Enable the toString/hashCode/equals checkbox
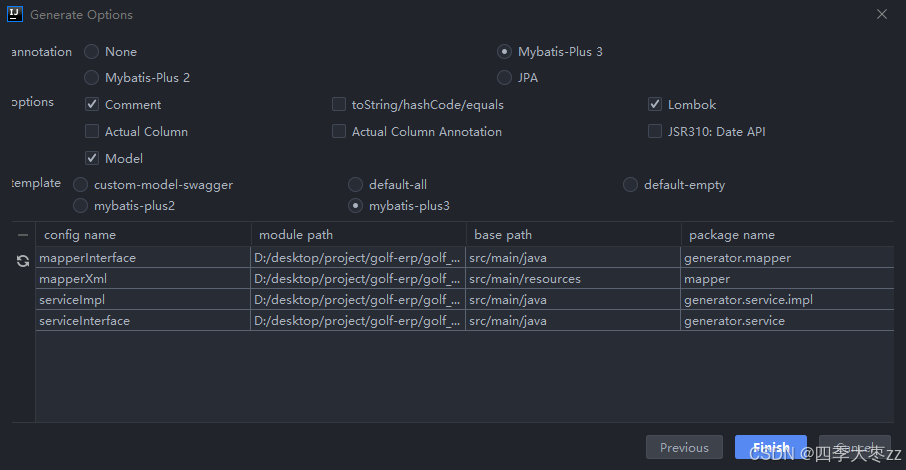This screenshot has height=470, width=906. [x=339, y=104]
